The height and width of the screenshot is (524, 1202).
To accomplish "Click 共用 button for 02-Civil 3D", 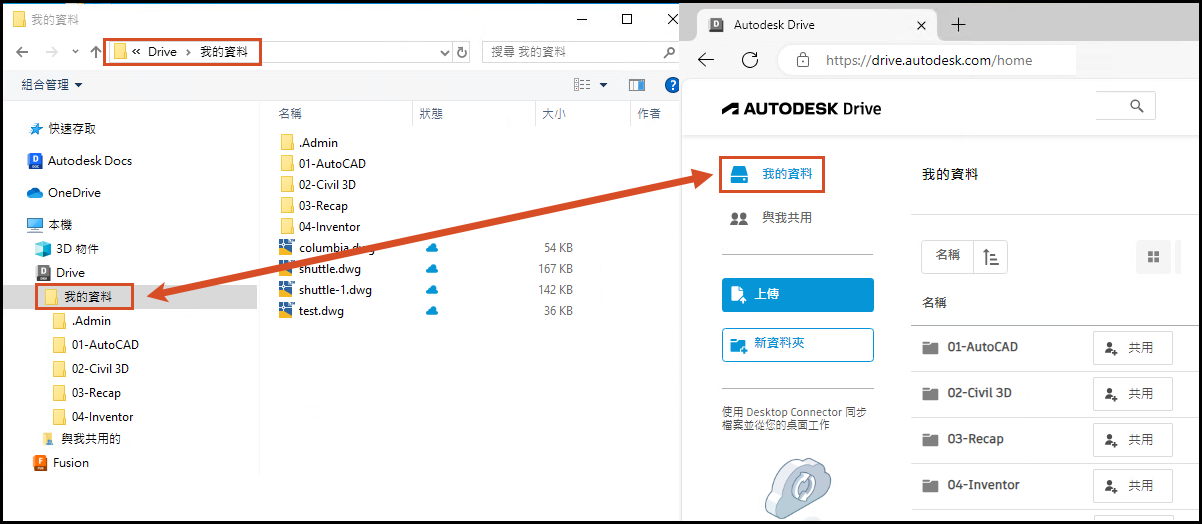I will point(1132,394).
